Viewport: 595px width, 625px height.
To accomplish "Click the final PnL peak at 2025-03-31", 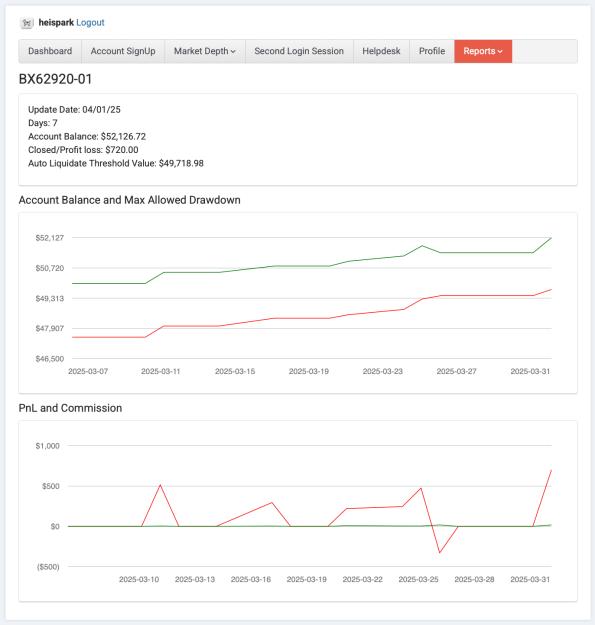I will coord(551,470).
